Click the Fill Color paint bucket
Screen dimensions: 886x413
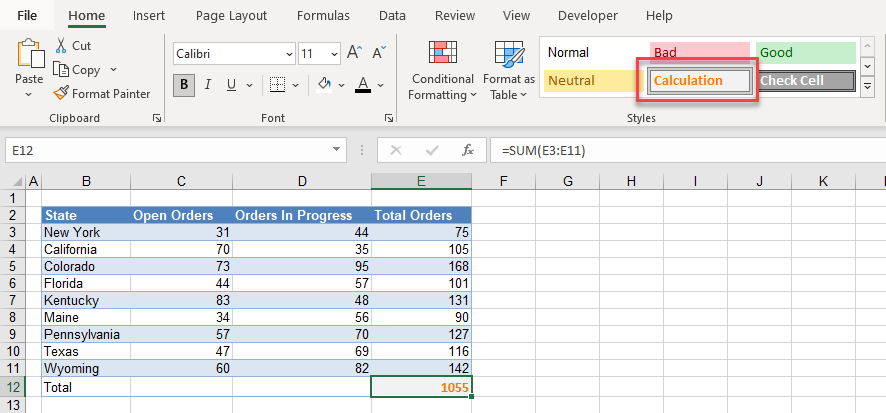pyautogui.click(x=324, y=85)
